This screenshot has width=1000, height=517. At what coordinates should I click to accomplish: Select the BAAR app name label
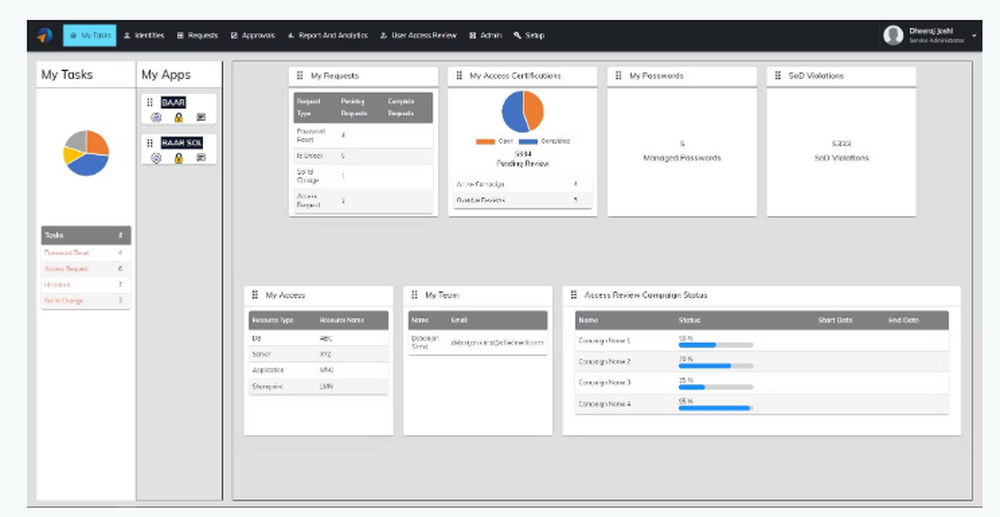(x=173, y=102)
